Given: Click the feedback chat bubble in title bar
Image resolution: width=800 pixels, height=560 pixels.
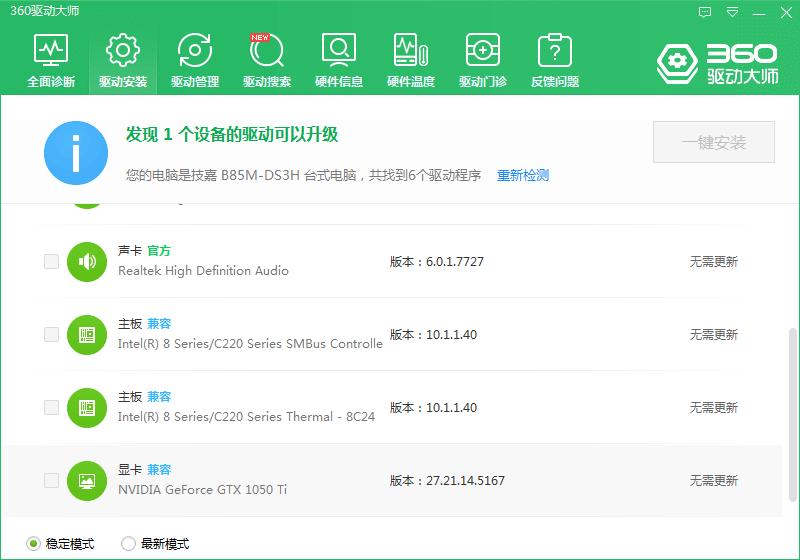Looking at the screenshot, I should (705, 12).
